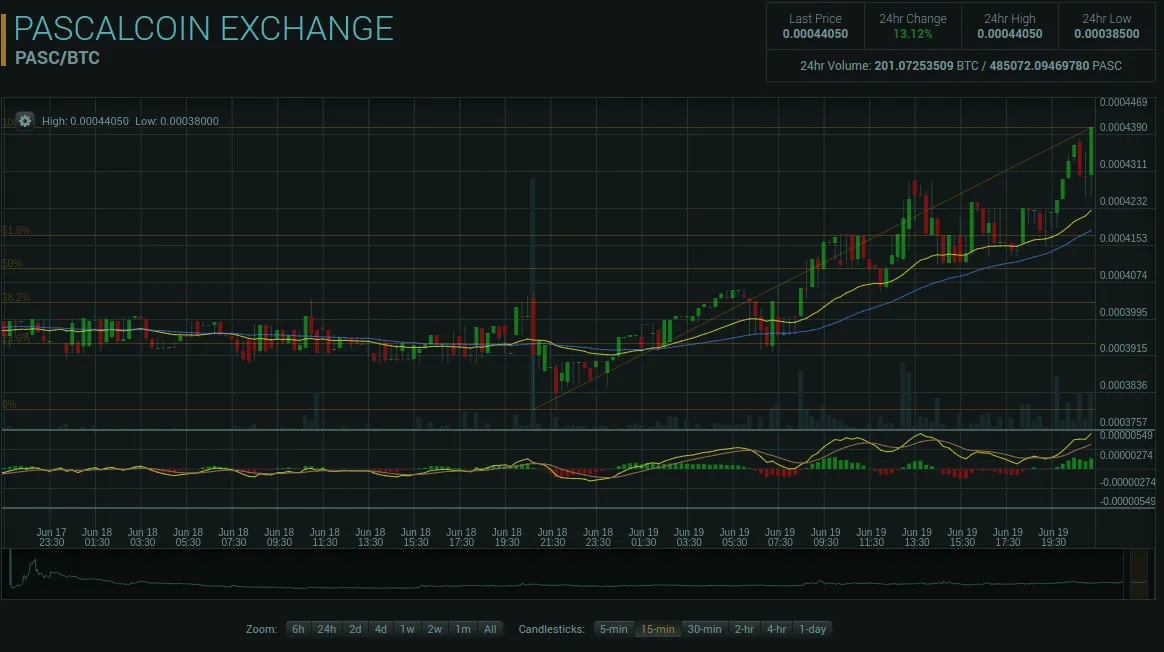Click the PASC/BTC pair label
Viewport: 1164px width, 652px height.
pyautogui.click(x=57, y=58)
